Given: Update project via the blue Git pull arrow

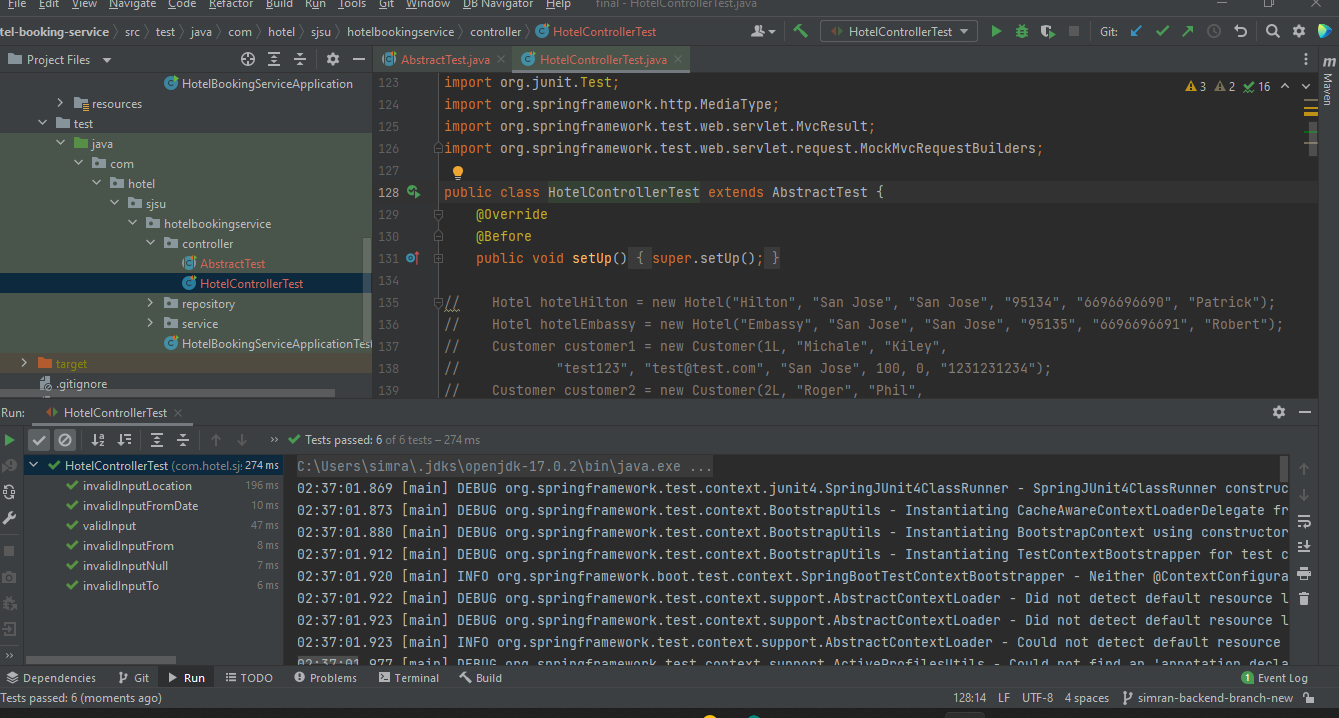Looking at the screenshot, I should 1136,31.
